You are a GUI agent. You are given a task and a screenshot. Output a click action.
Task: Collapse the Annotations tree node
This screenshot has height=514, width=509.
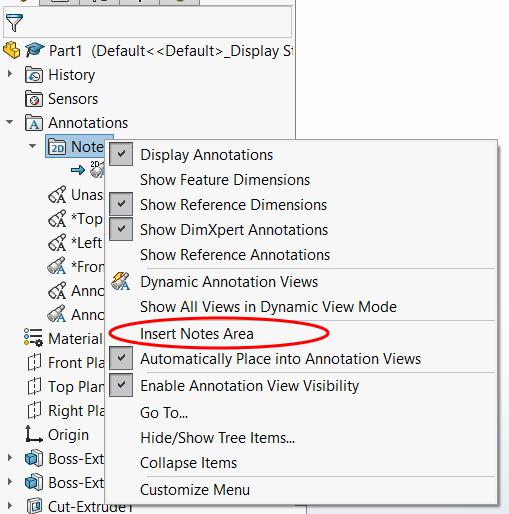10,122
